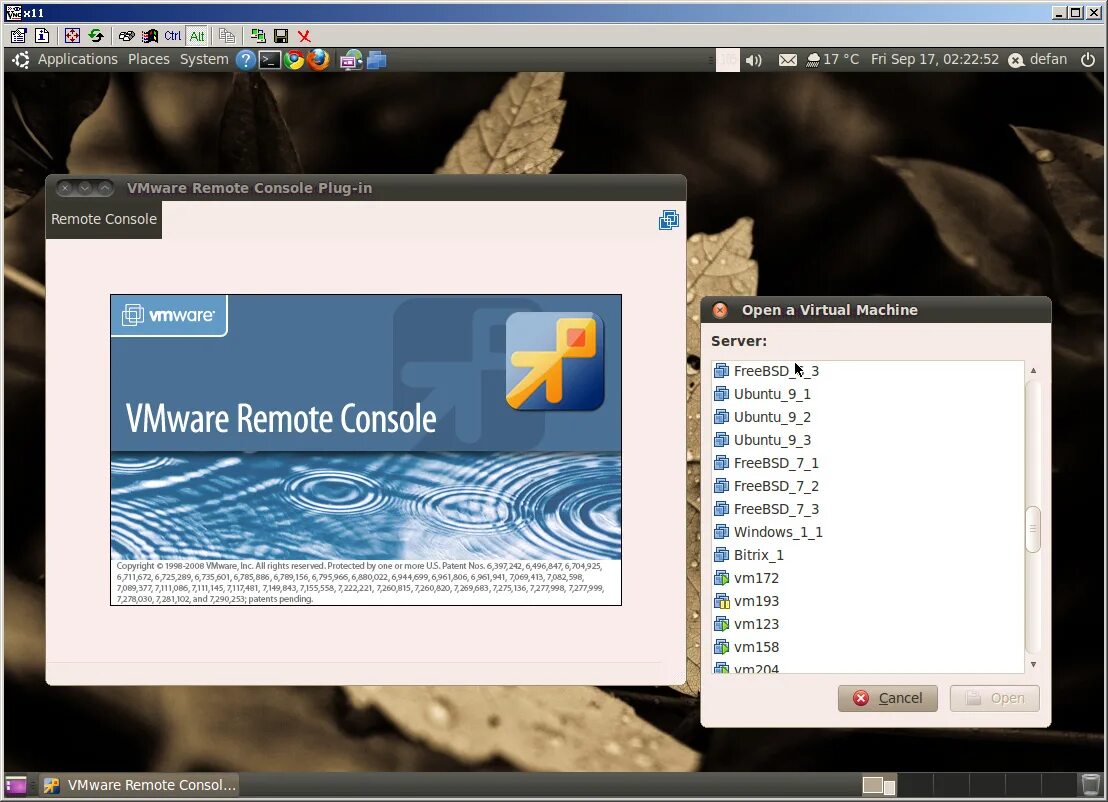Click the VNC clipboard copy icon
Image resolution: width=1108 pixels, height=802 pixels.
[227, 35]
